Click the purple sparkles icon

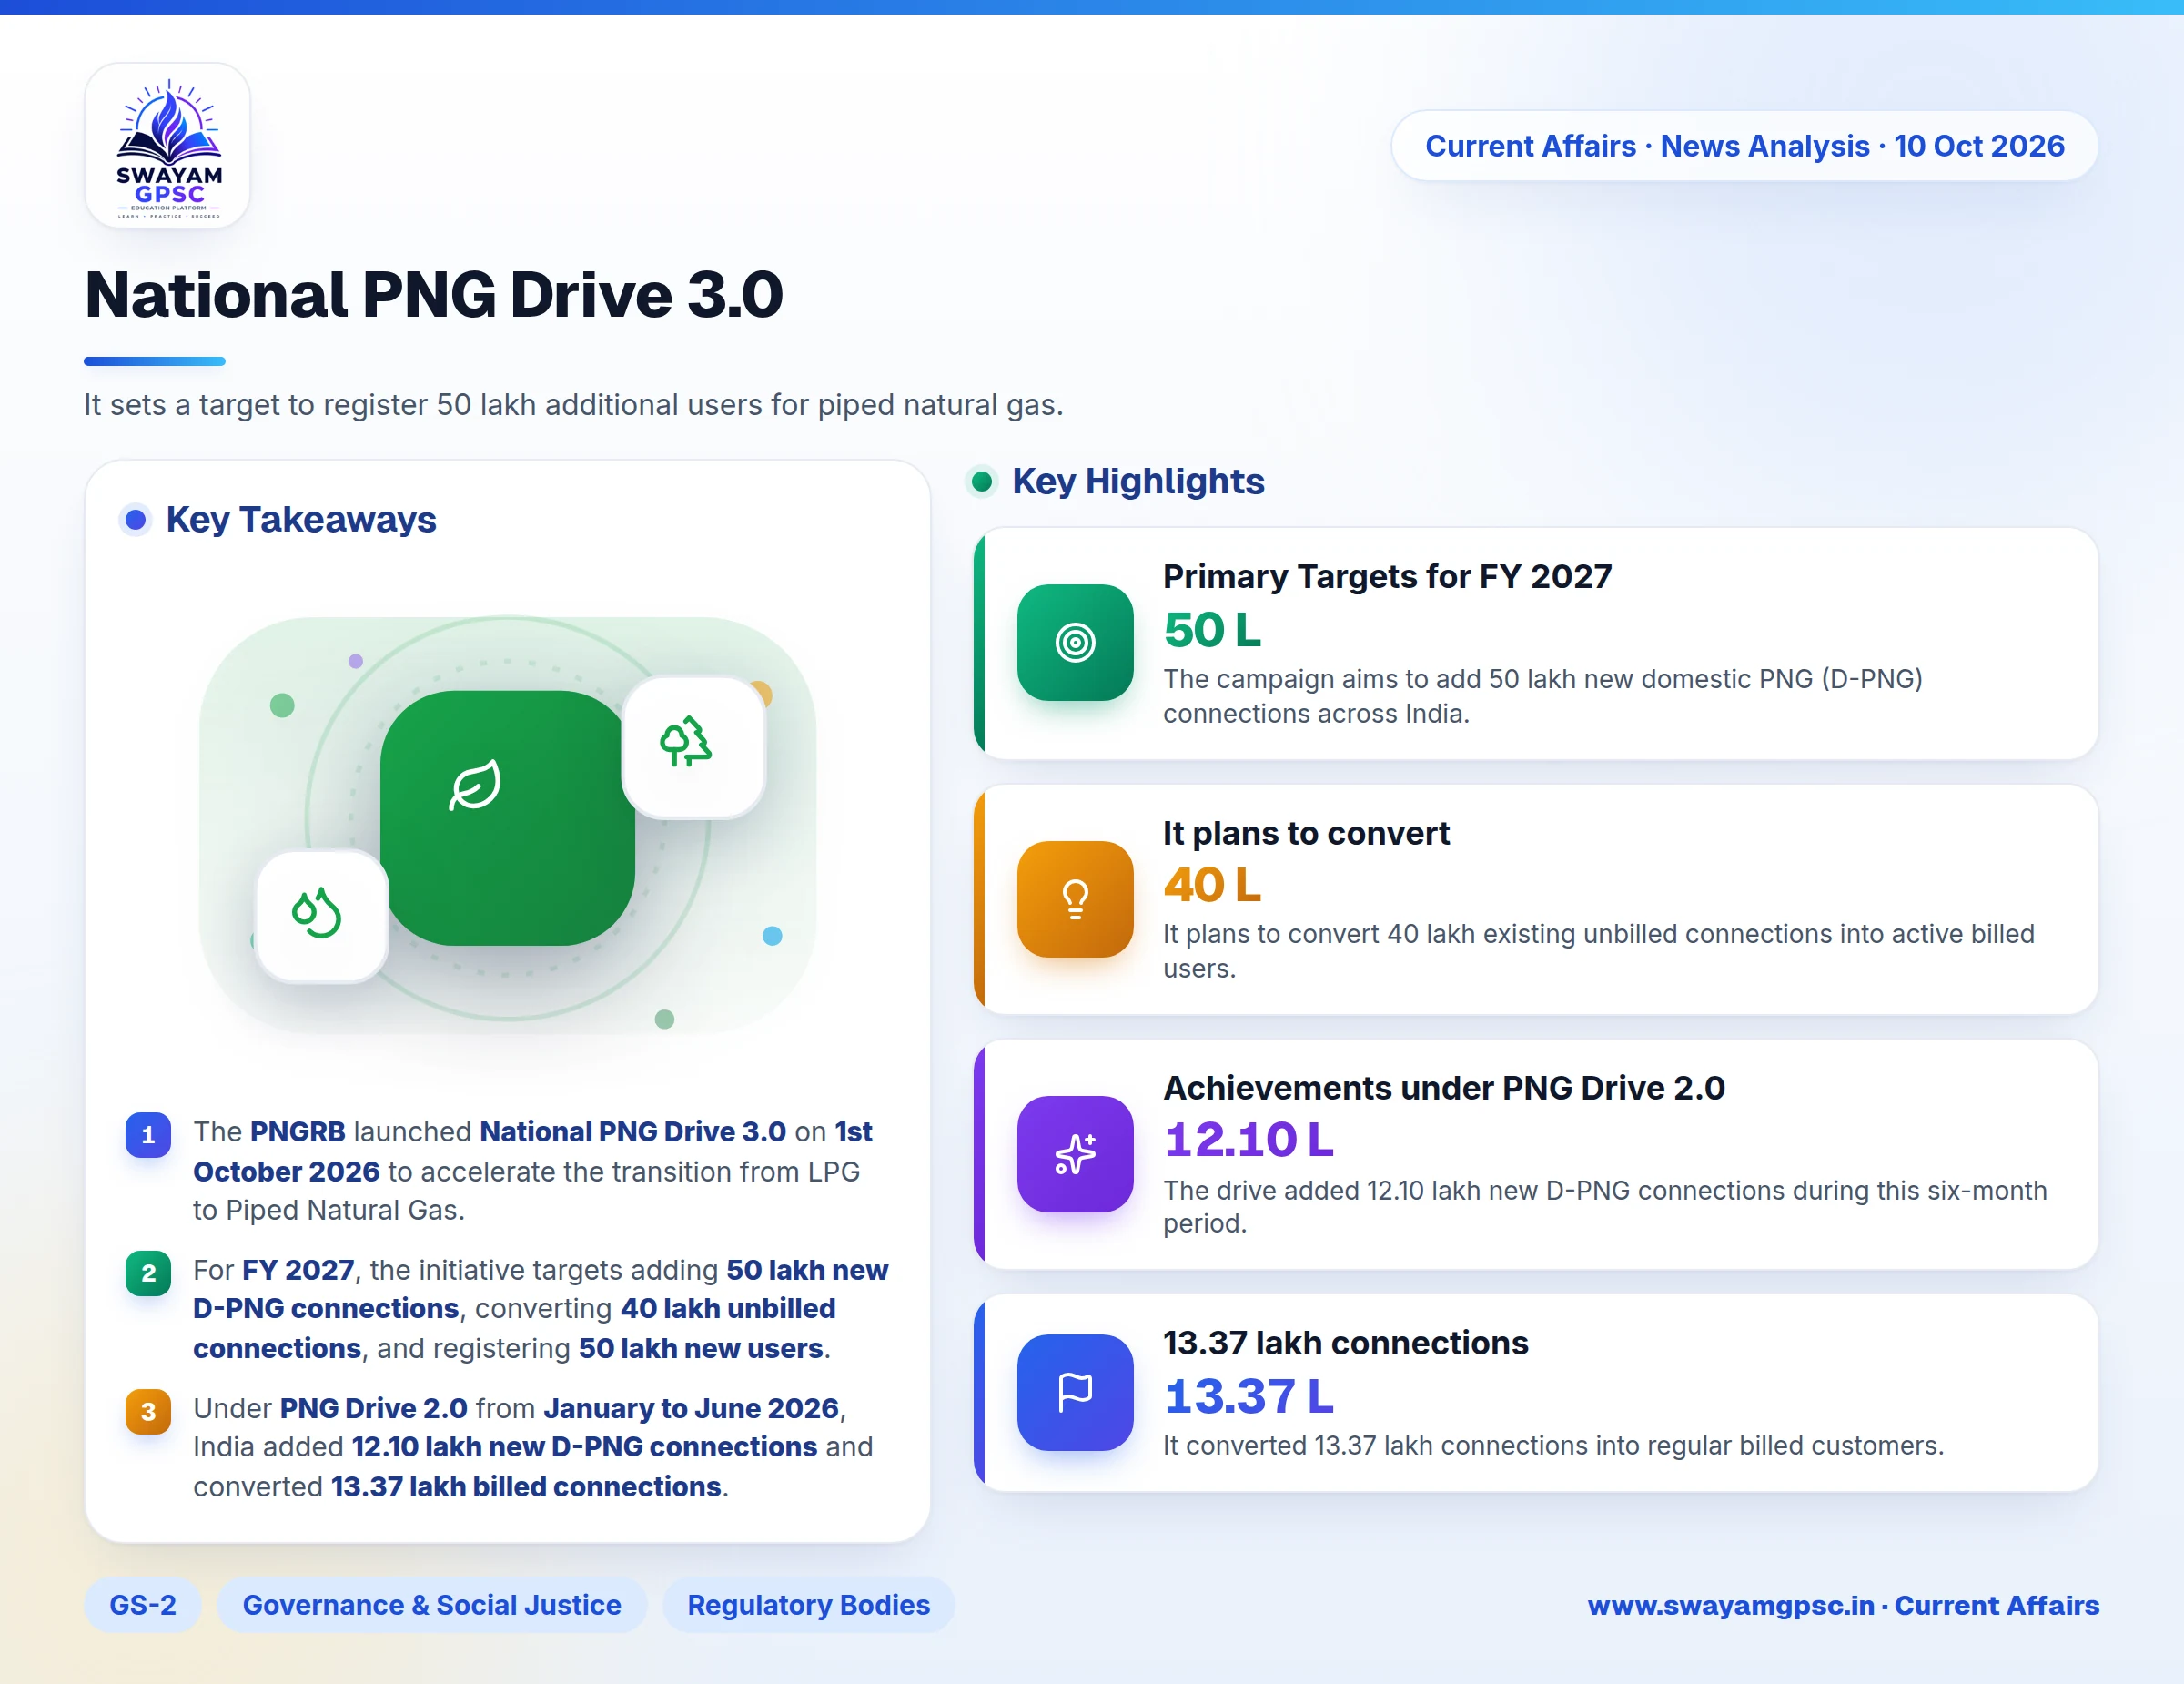coord(1075,1154)
